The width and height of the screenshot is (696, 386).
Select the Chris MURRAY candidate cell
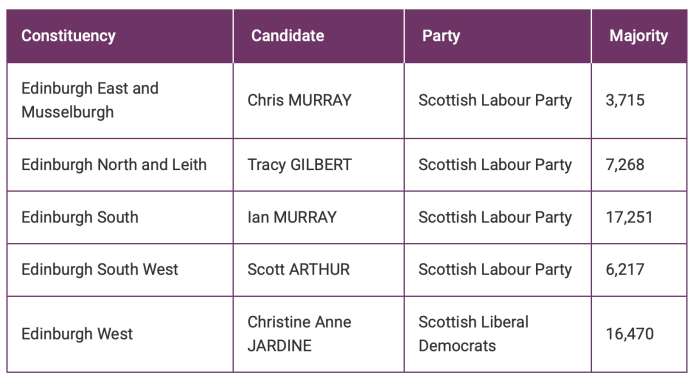[x=319, y=100]
